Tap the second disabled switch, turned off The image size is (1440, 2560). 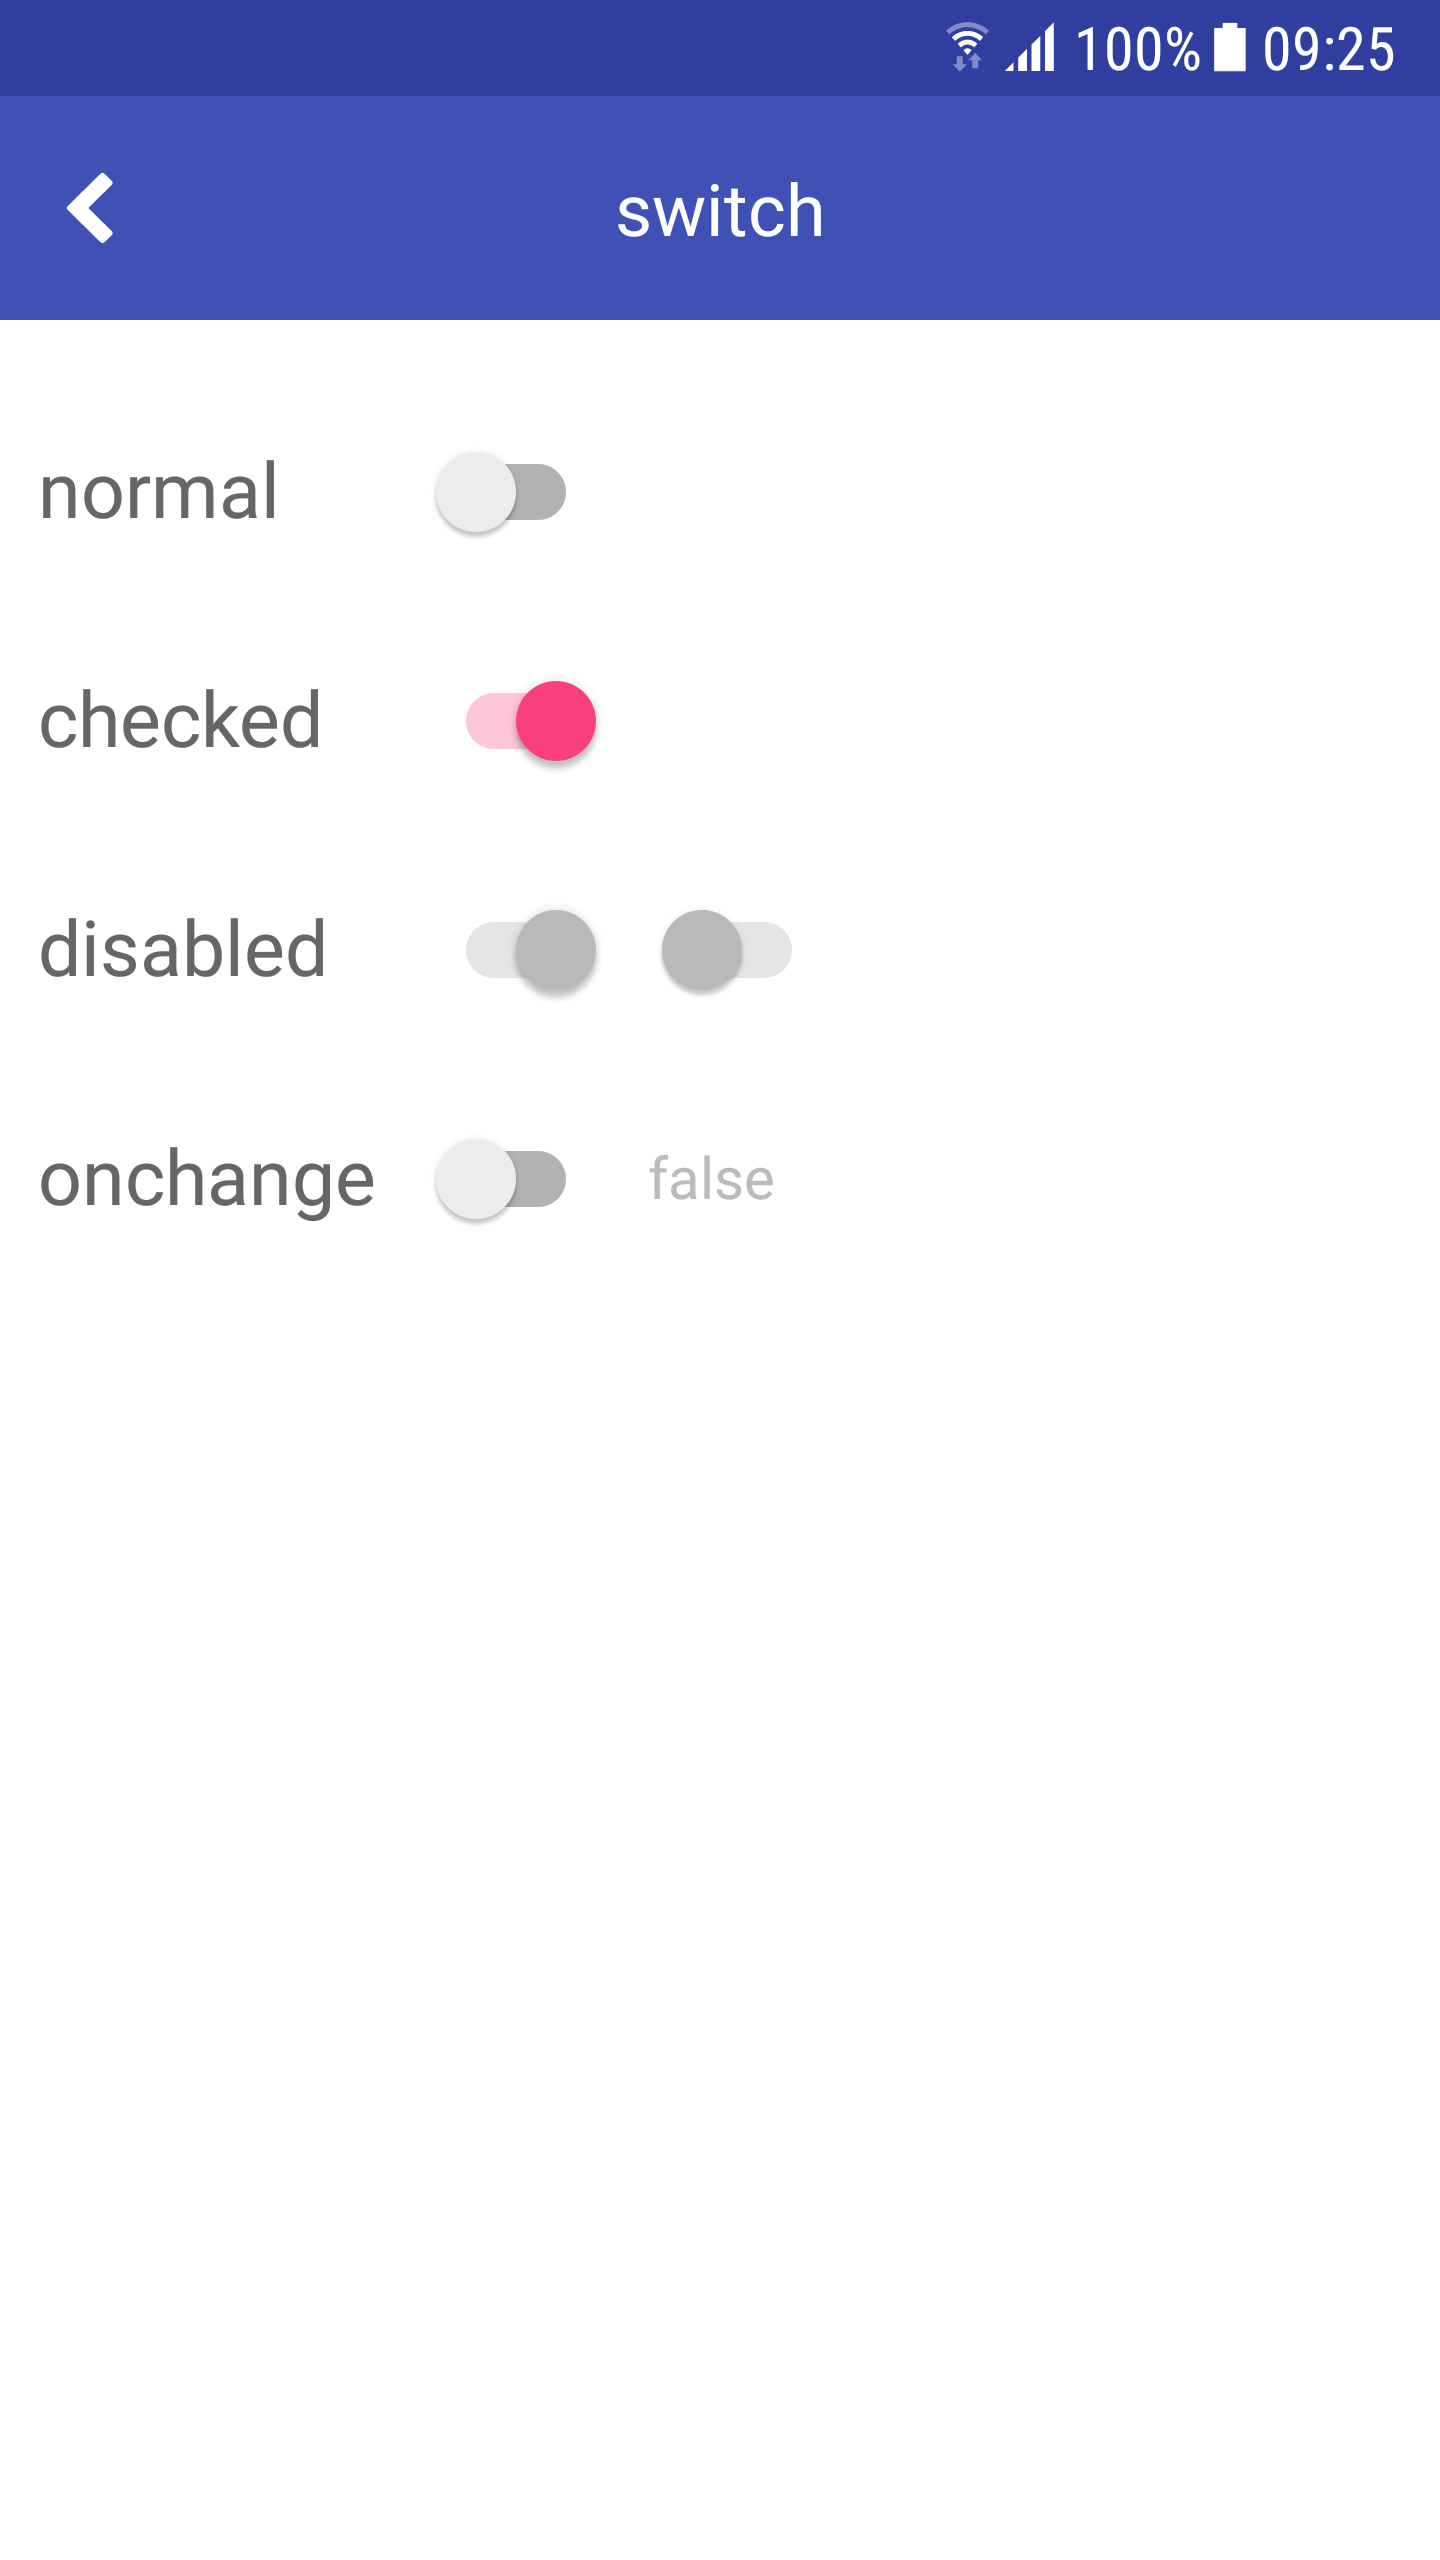727,950
